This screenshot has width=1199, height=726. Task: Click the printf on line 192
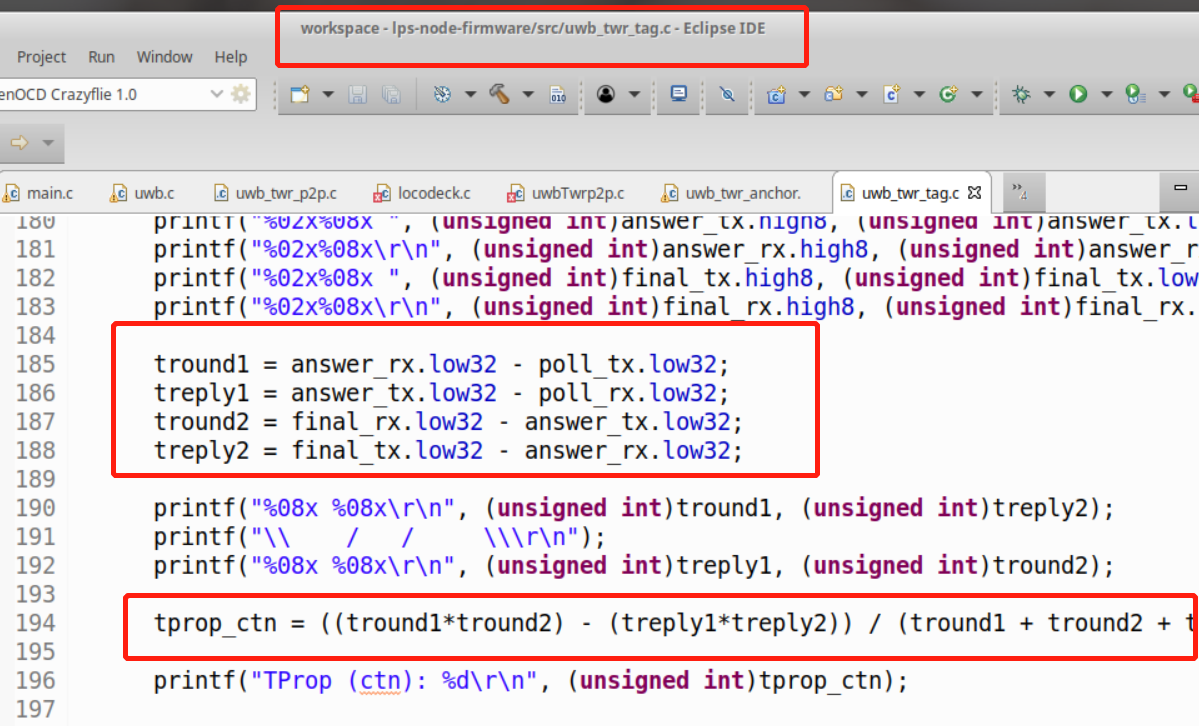tap(634, 565)
